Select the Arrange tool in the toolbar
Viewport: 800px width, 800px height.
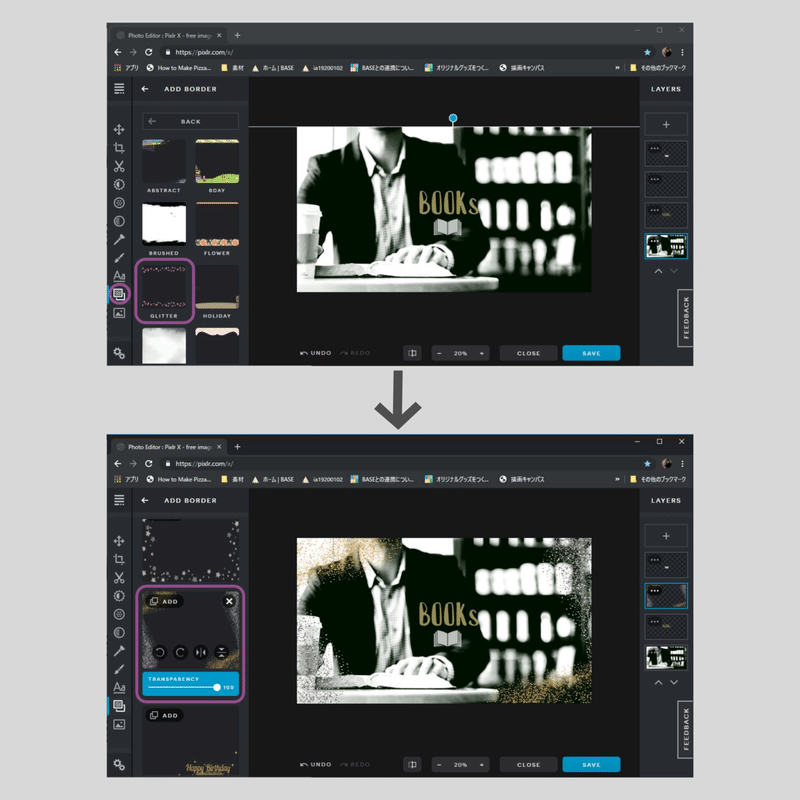tap(119, 131)
